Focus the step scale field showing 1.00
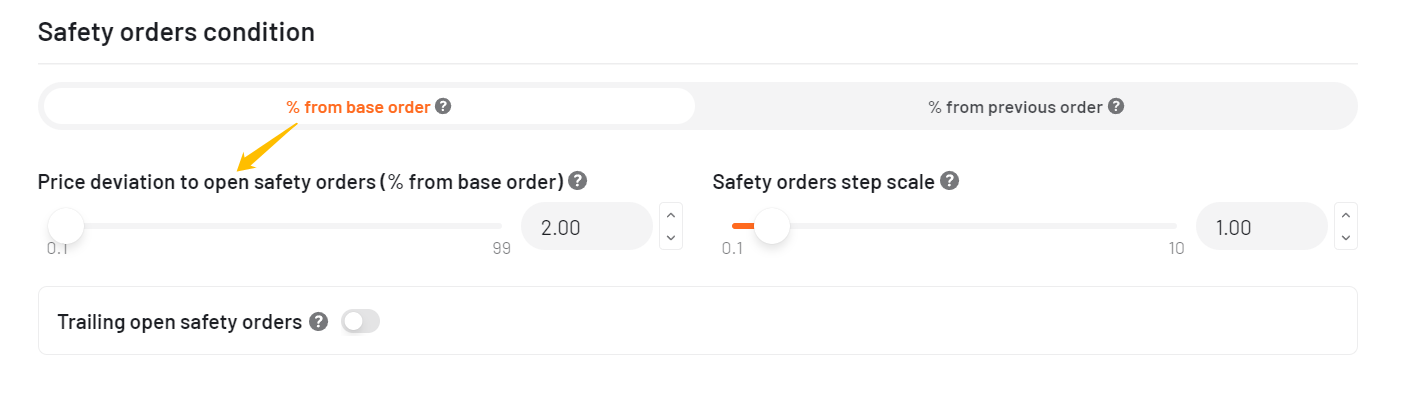This screenshot has width=1414, height=396. (x=1262, y=227)
